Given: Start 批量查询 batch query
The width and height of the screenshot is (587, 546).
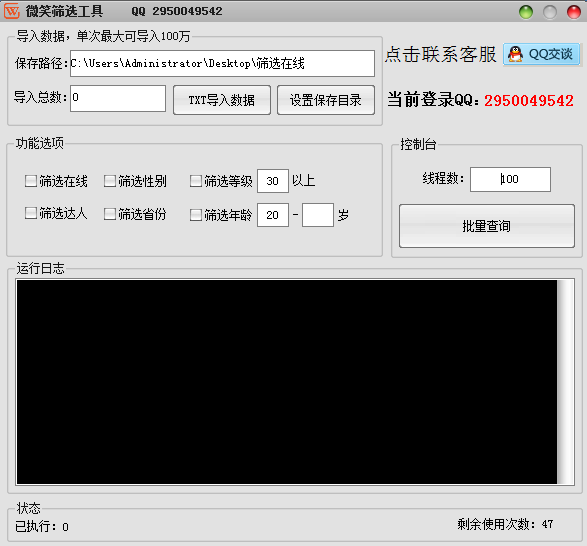Looking at the screenshot, I should pos(487,226).
